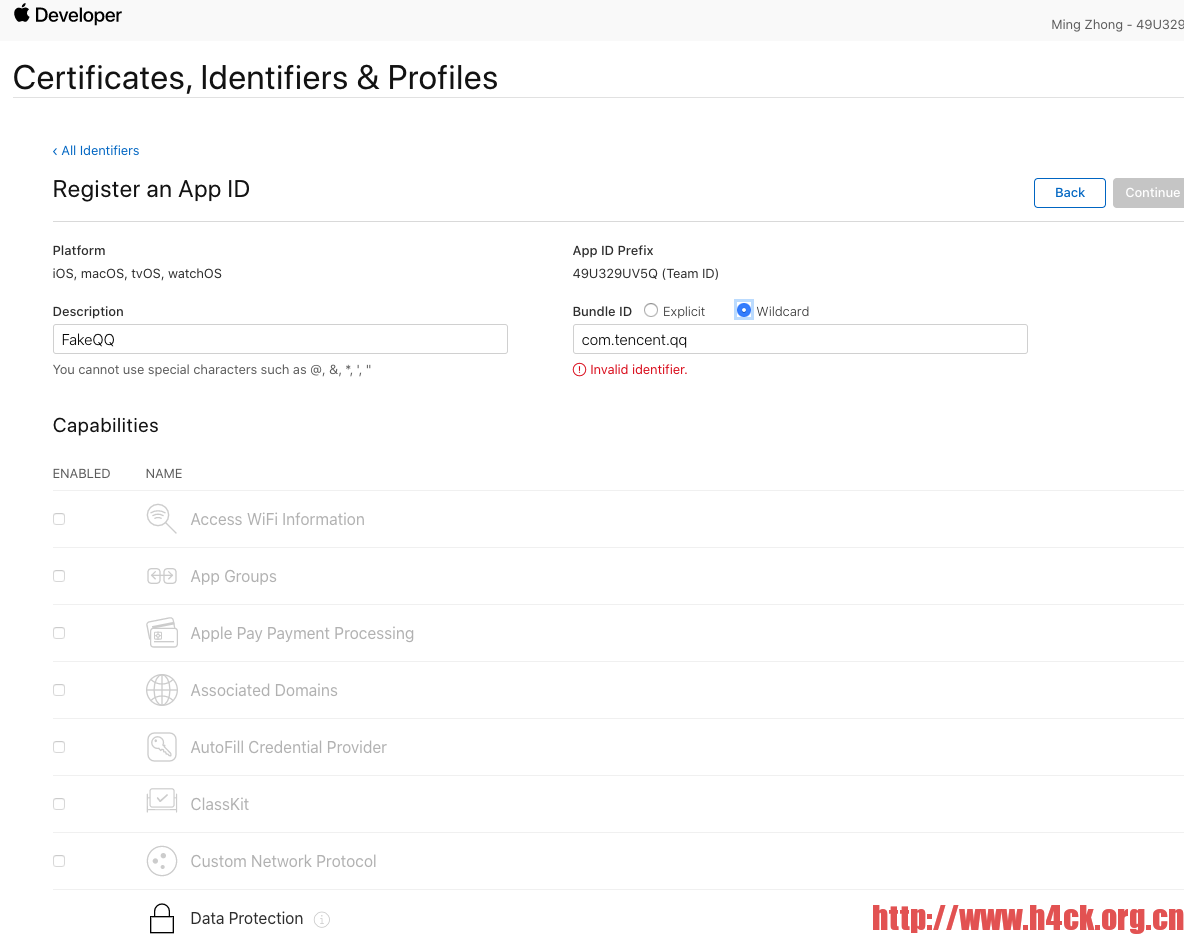Viewport: 1184px width, 934px height.
Task: Click the Access WiFi Information icon
Action: (162, 519)
